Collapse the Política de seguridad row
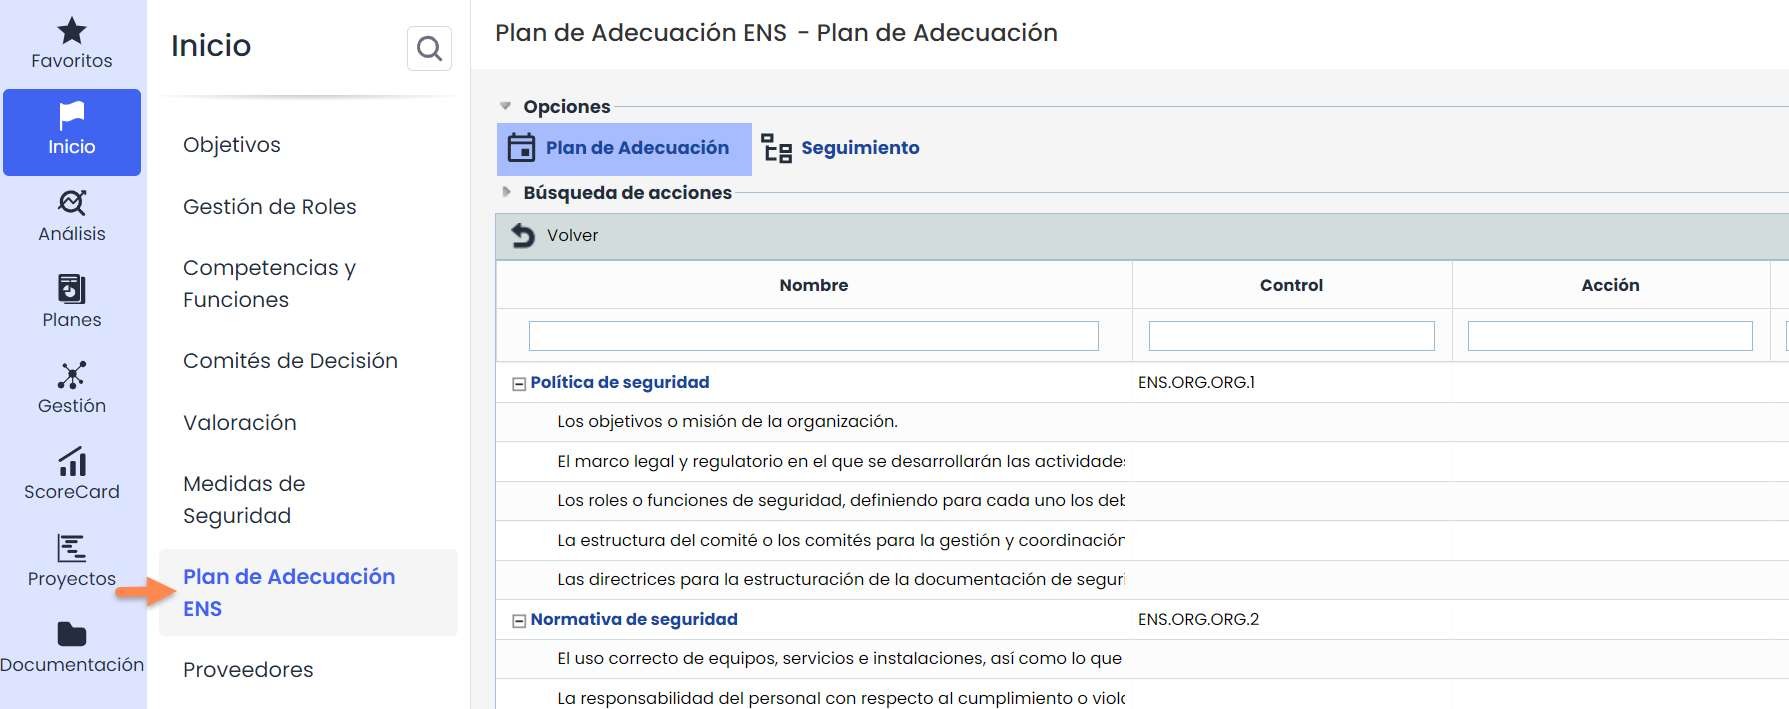This screenshot has height=709, width=1789. (519, 384)
